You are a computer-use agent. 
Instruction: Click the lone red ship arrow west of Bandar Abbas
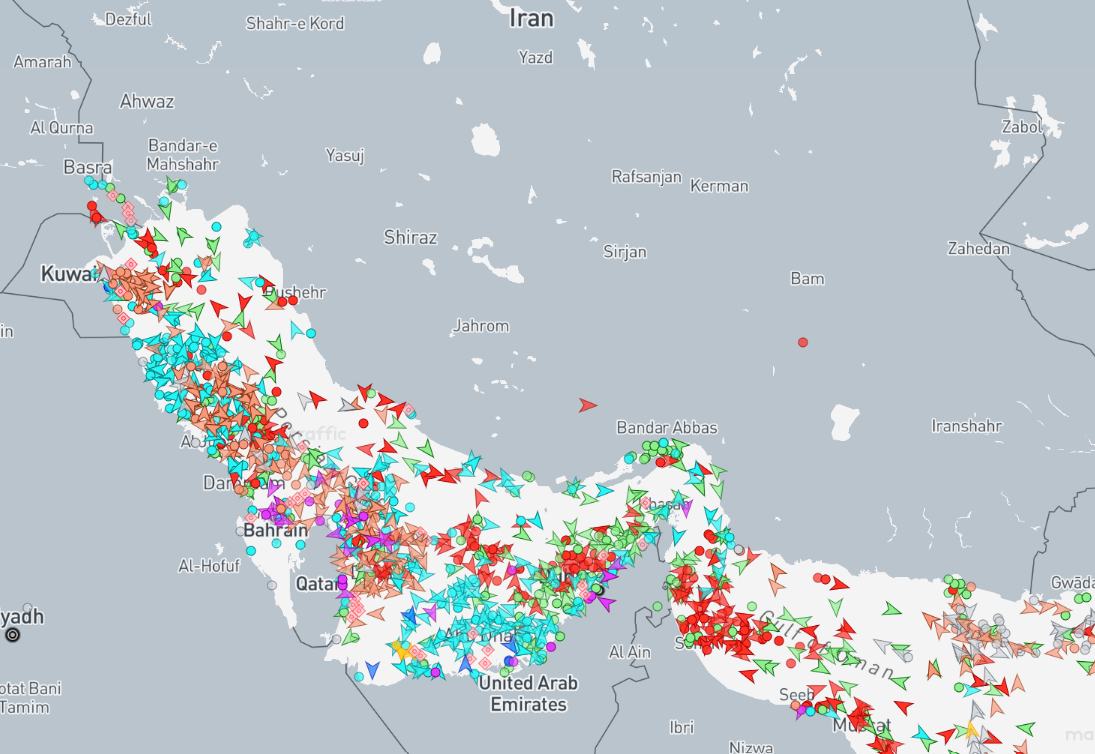[x=588, y=405]
